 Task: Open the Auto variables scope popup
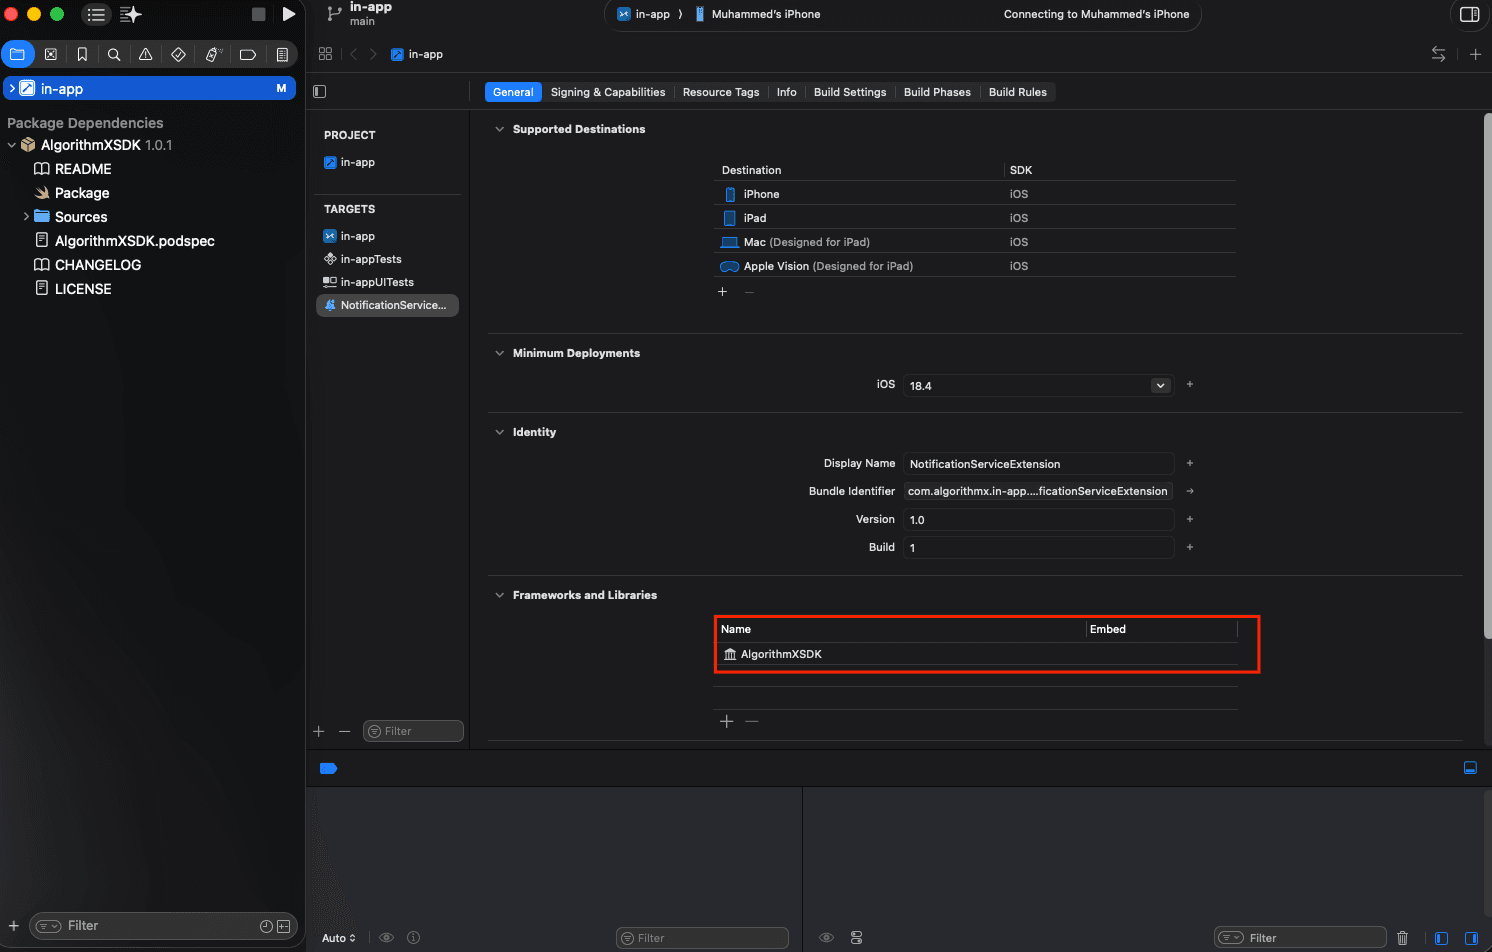tap(339, 938)
